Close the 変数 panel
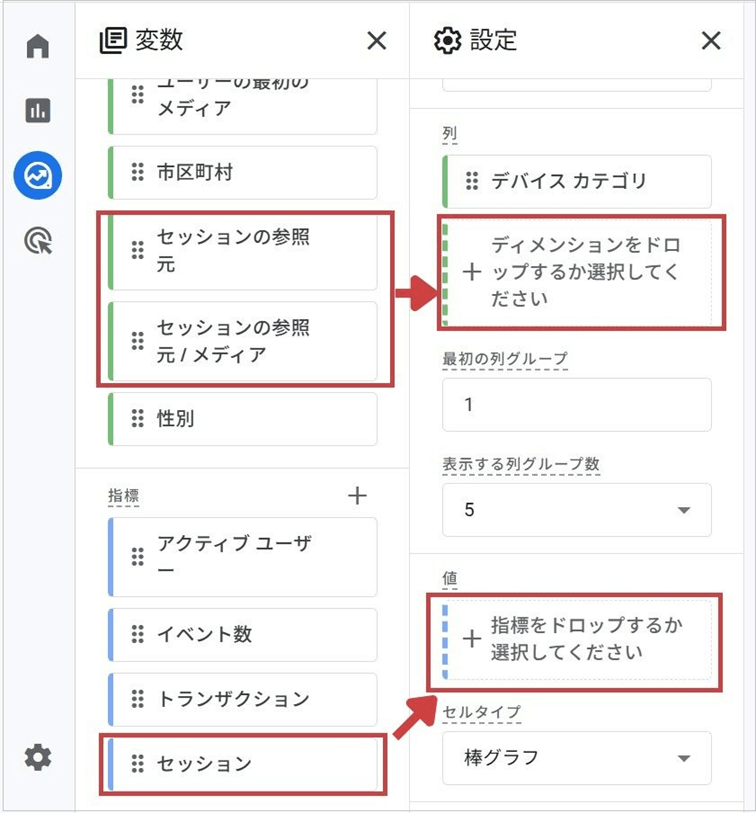The height and width of the screenshot is (813, 756). [377, 40]
